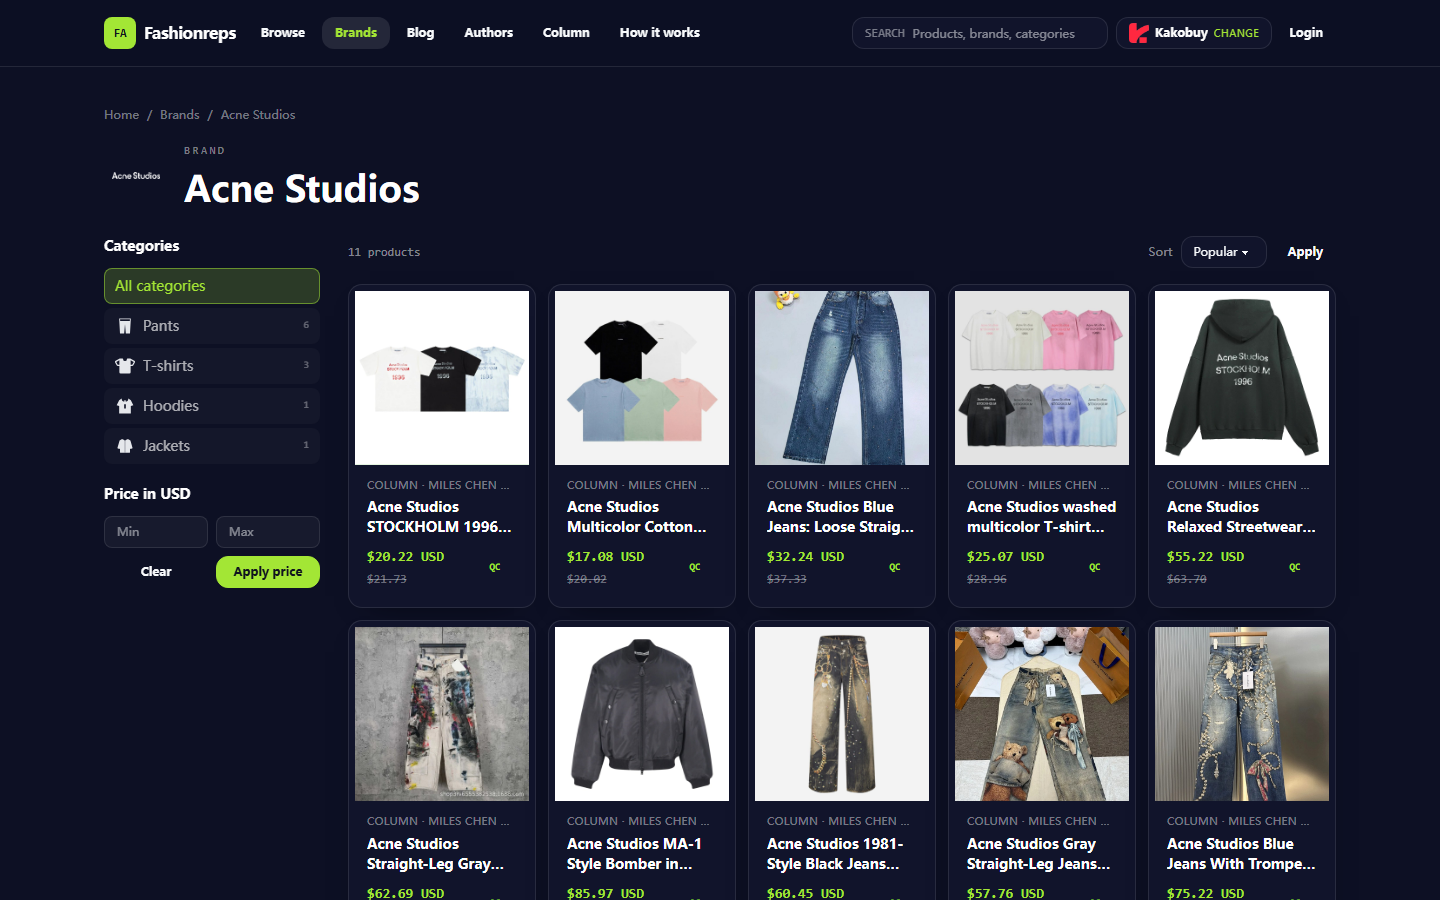
Task: Click the Min price input field
Action: coord(156,532)
